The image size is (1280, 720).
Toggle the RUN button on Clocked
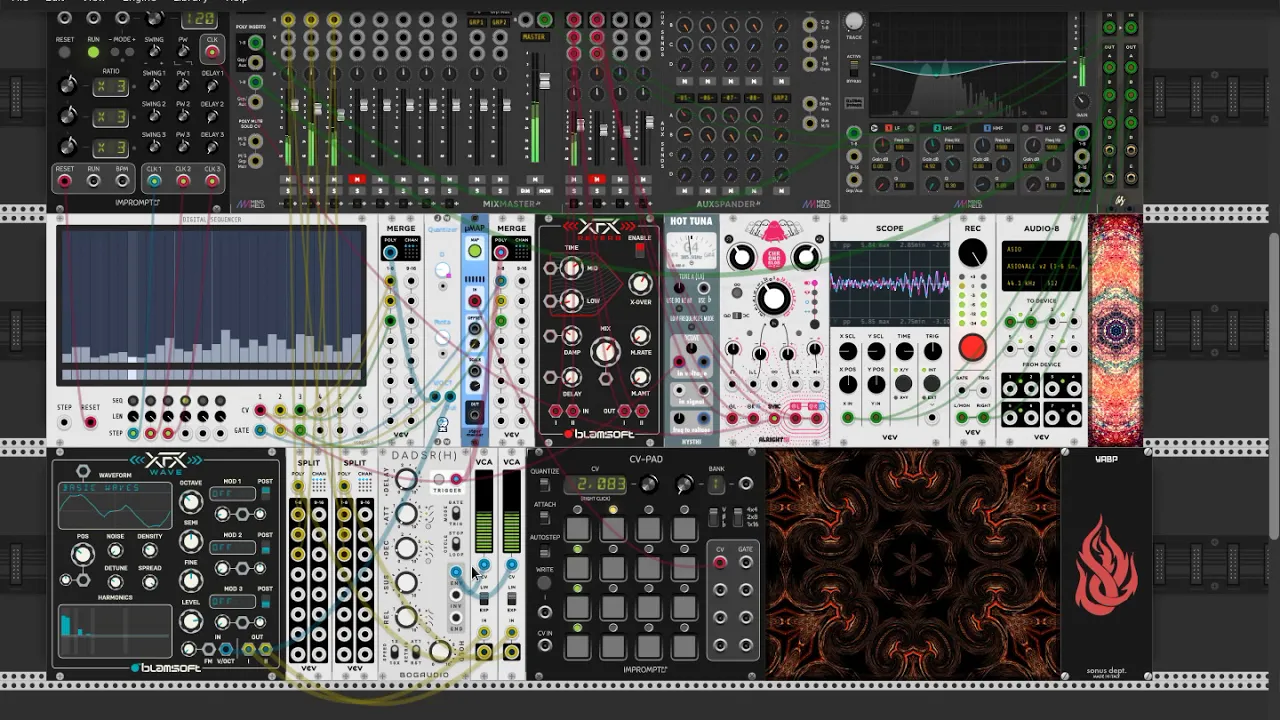coord(93,52)
